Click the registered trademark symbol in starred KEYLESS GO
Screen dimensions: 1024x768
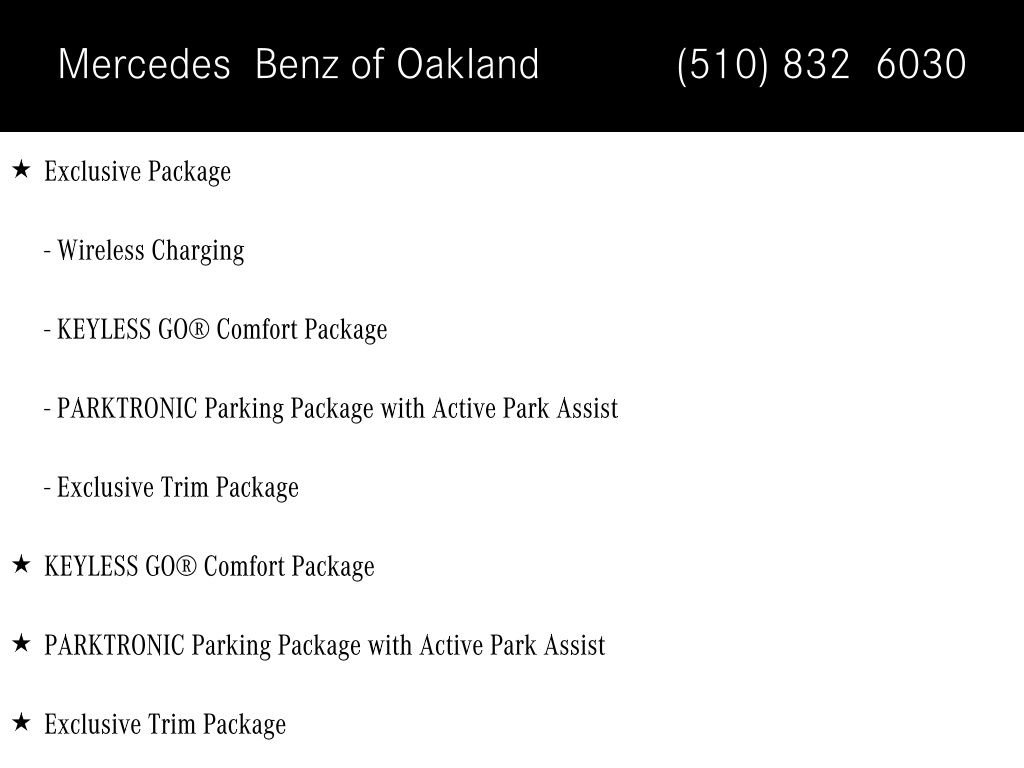(186, 566)
